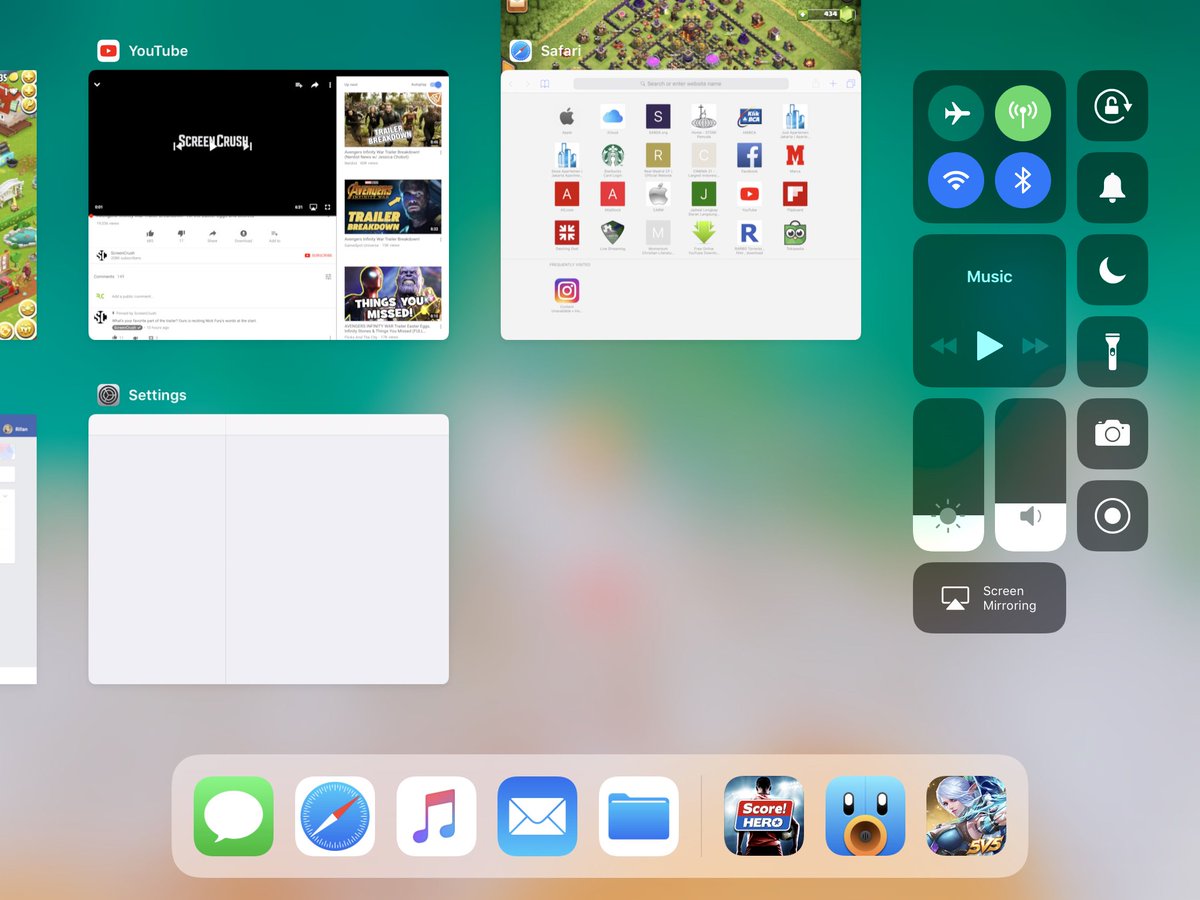Open Tweetbot bird icon in the dock
The image size is (1200, 900).
pos(865,816)
